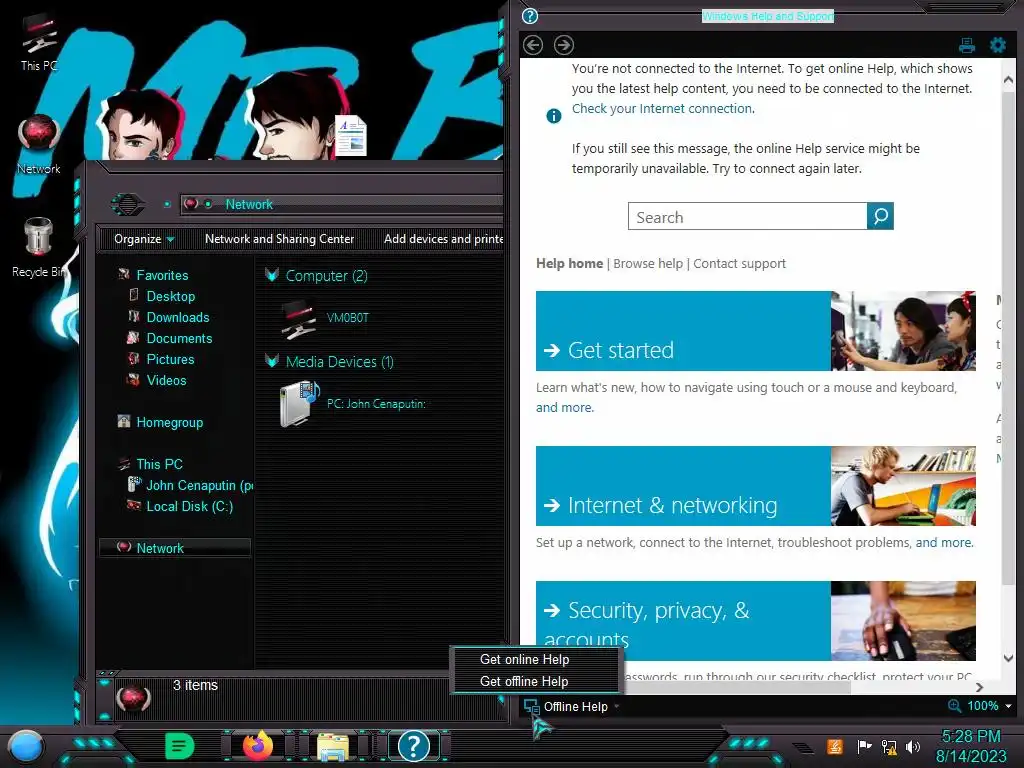
Task: Open Security, privacy, & accounts tile
Action: click(683, 621)
